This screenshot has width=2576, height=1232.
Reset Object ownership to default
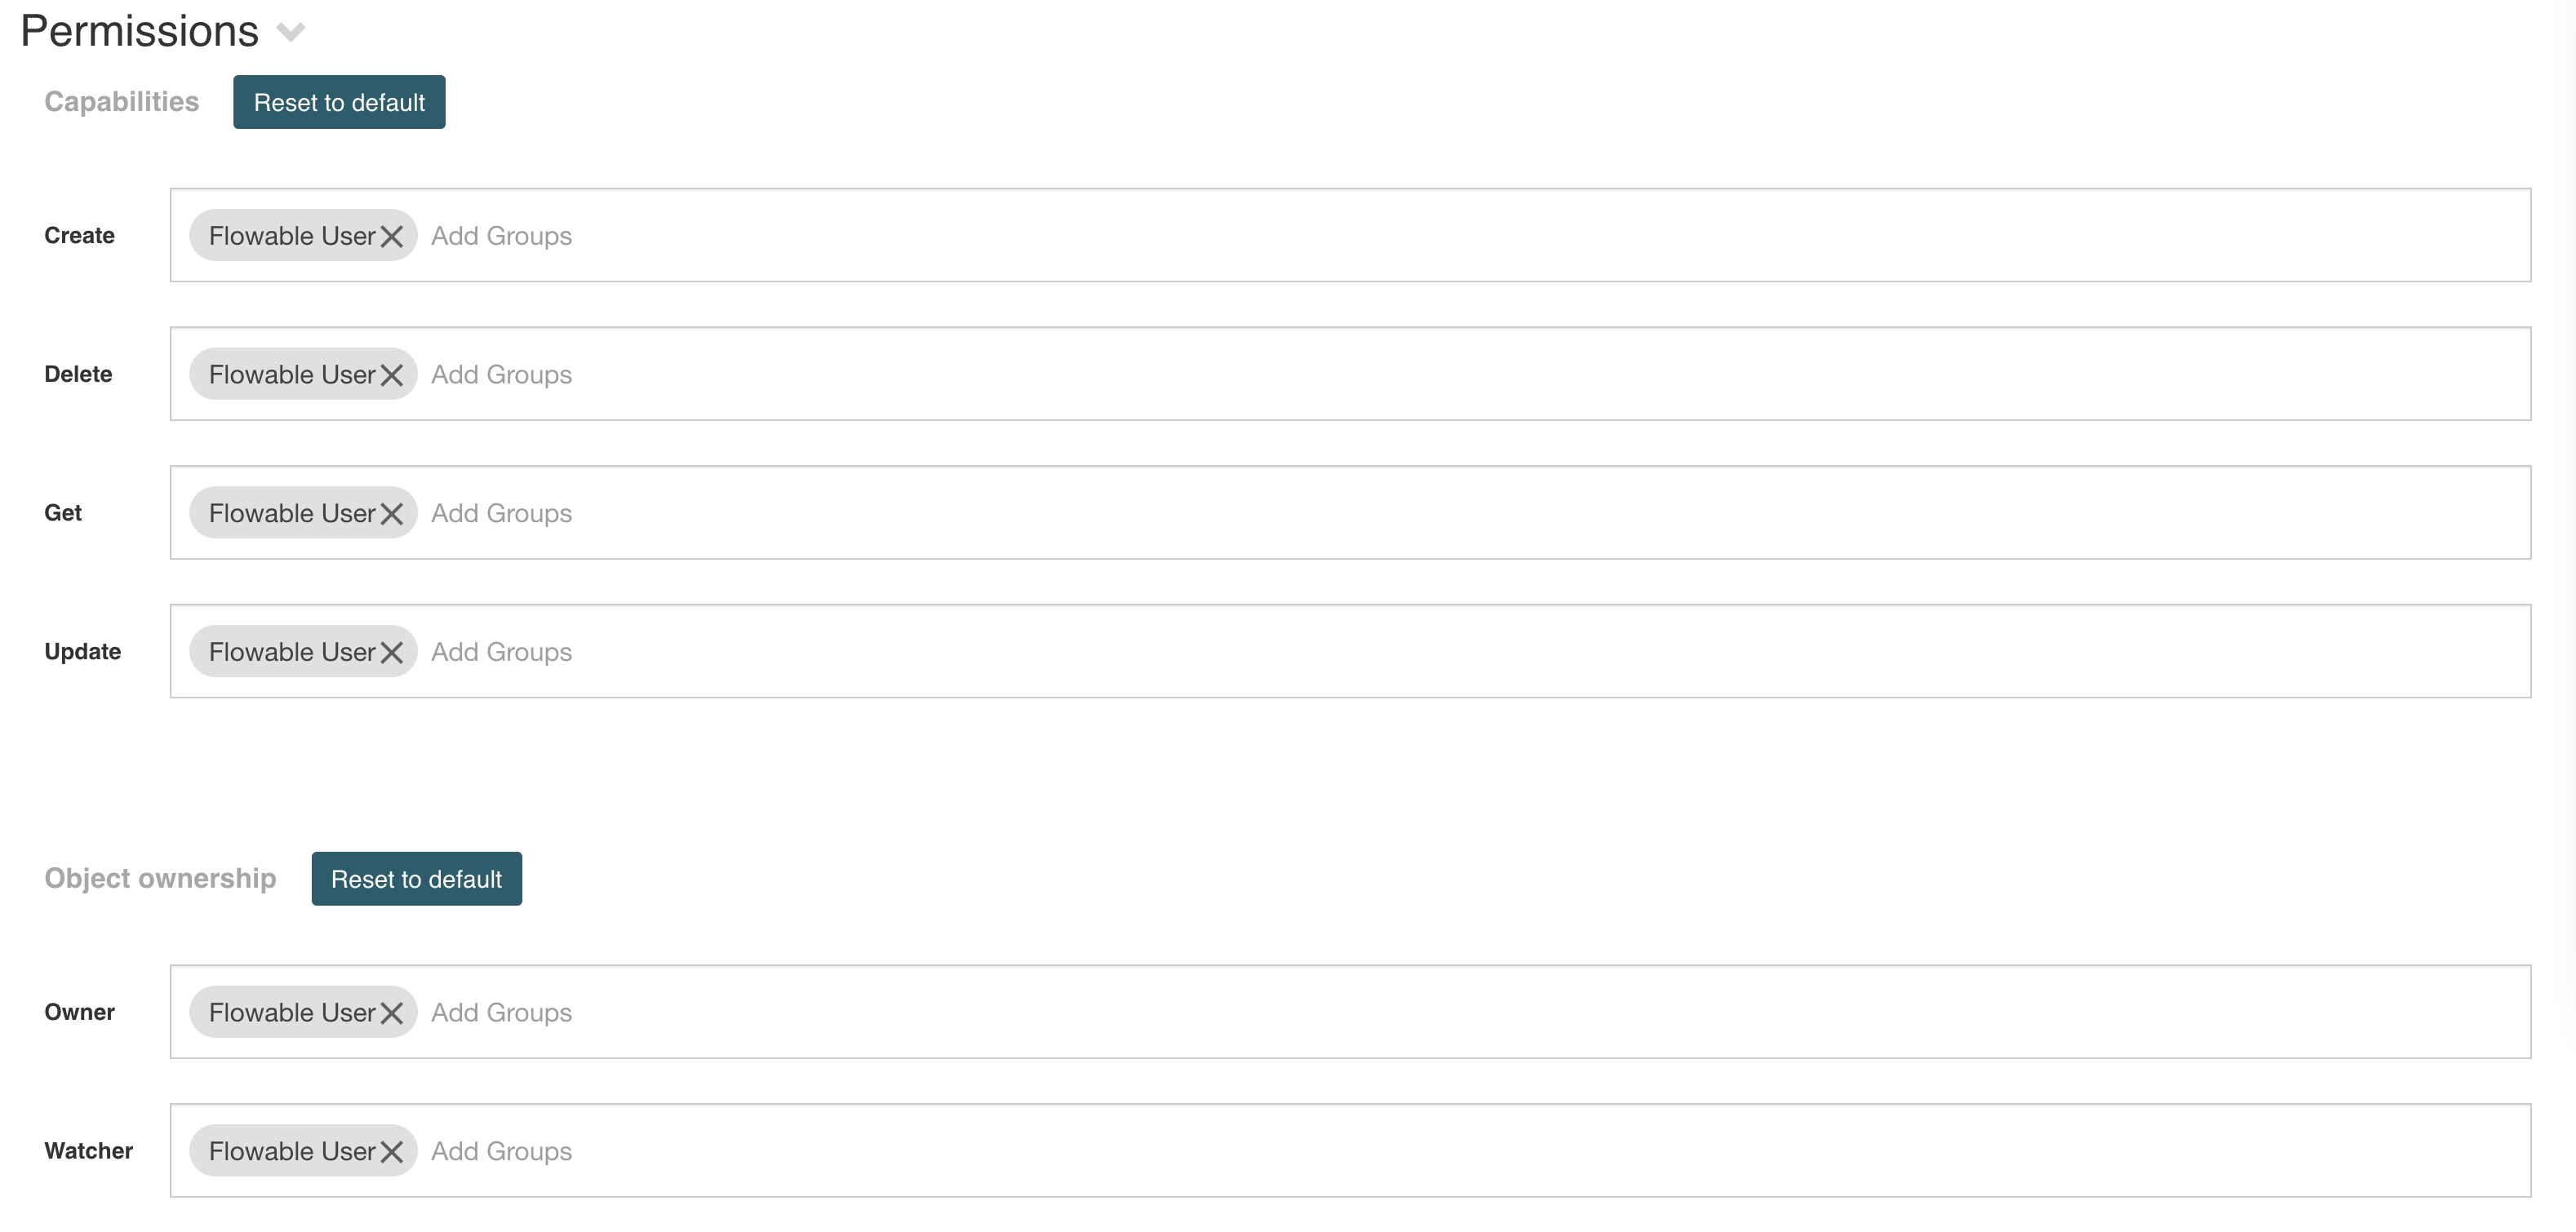point(416,879)
